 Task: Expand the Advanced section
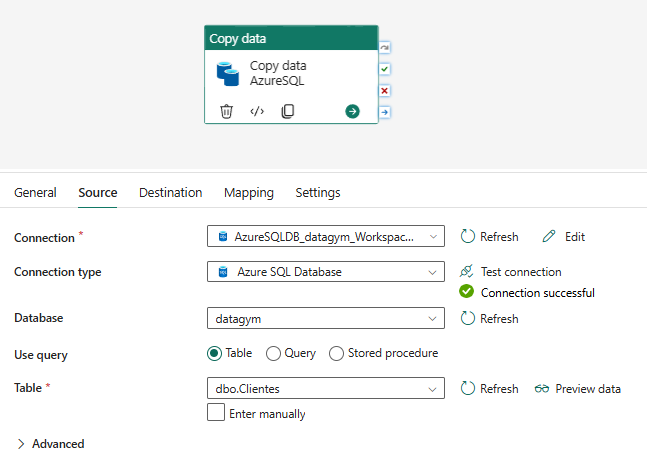[50, 444]
